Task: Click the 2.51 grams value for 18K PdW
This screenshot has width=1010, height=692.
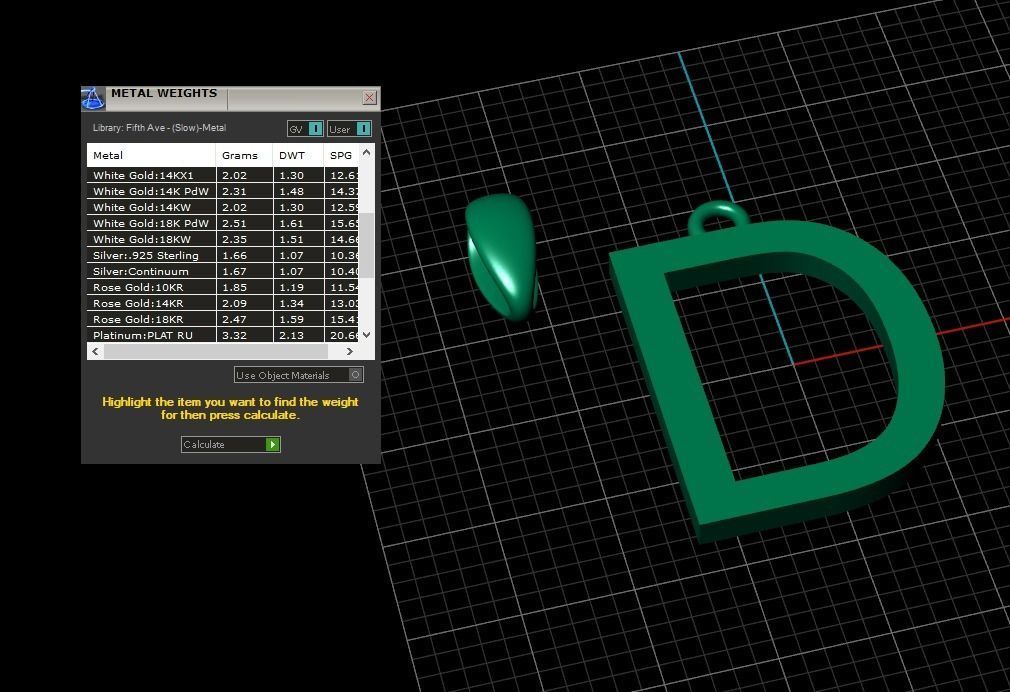Action: tap(234, 224)
